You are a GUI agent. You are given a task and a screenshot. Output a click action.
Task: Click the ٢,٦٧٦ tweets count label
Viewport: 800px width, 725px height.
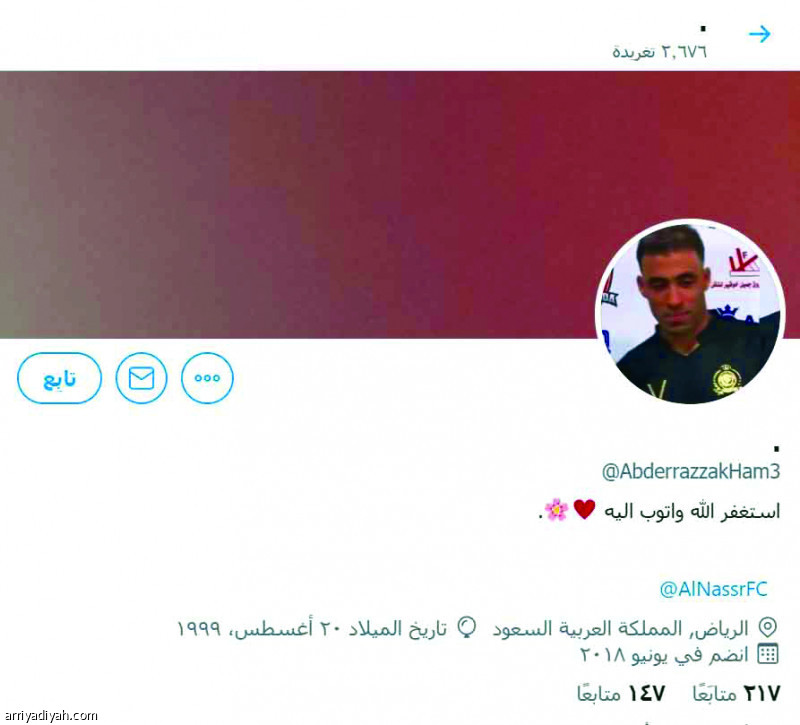click(660, 52)
